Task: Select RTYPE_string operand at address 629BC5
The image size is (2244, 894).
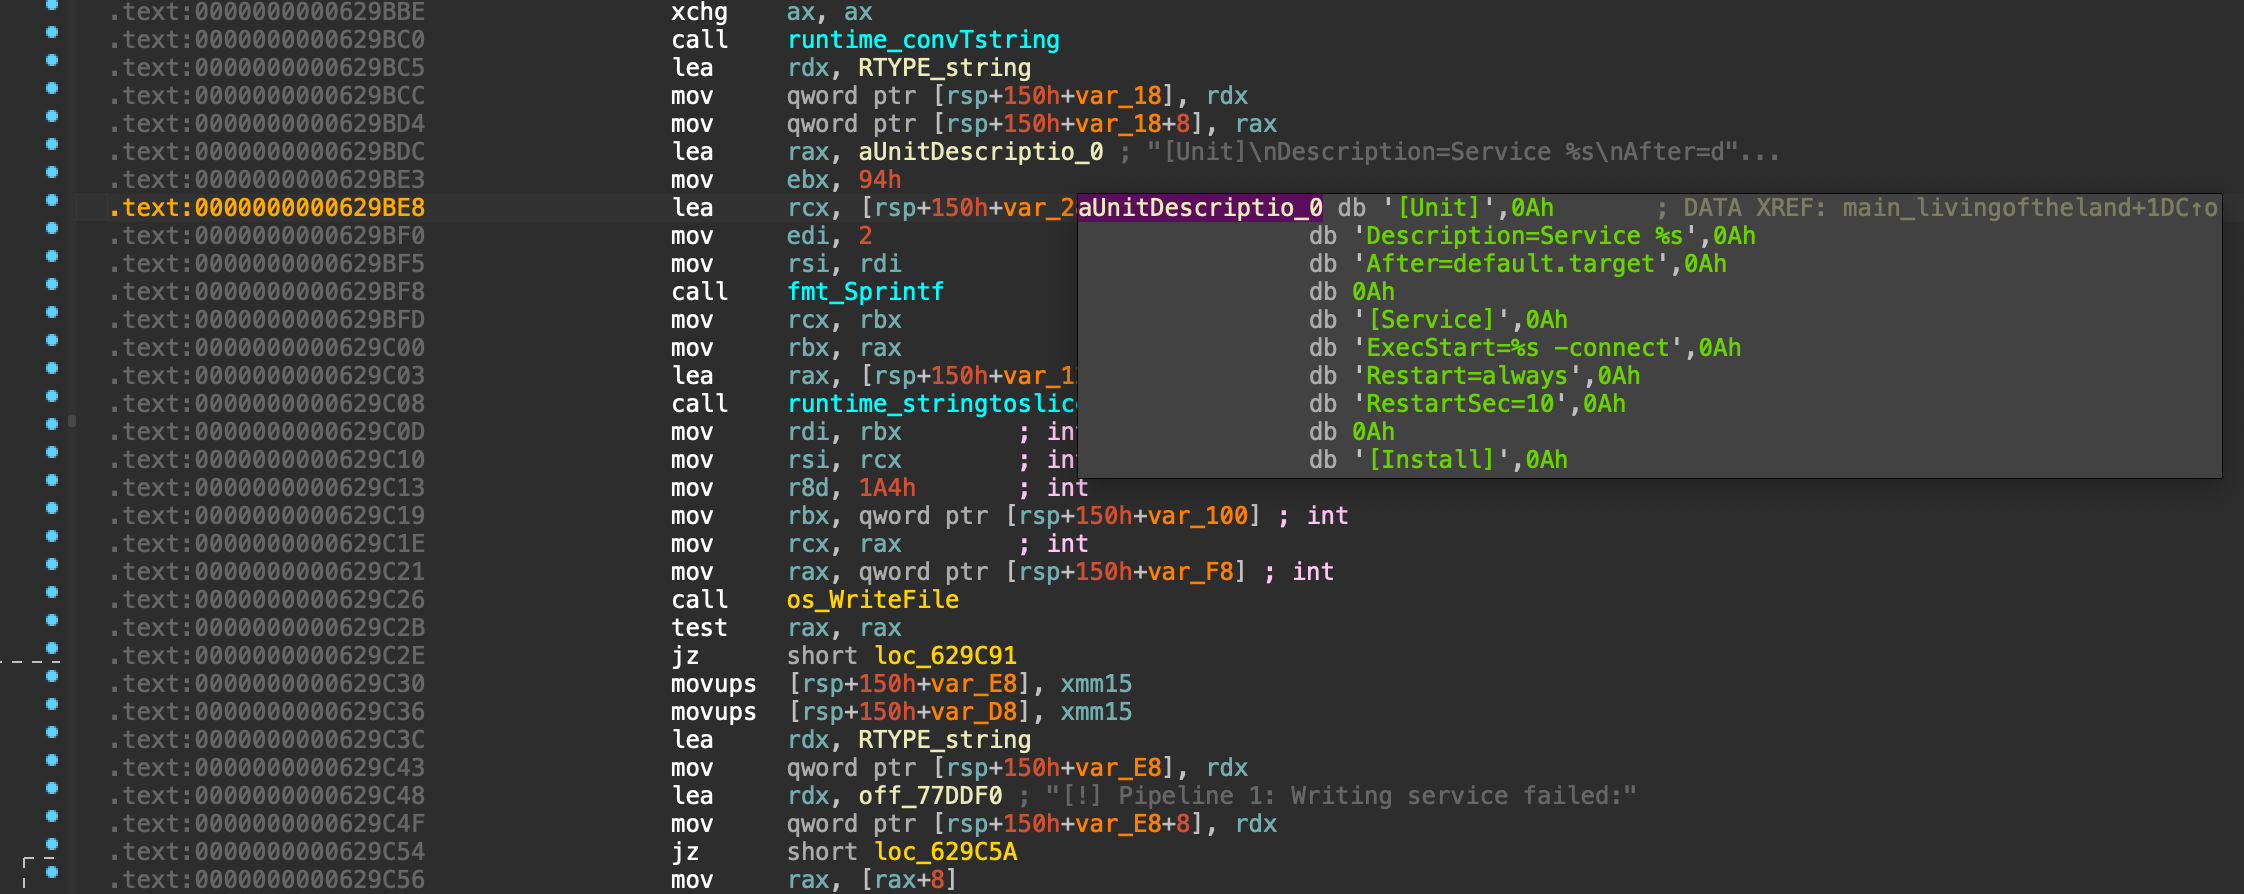Action: [x=944, y=68]
